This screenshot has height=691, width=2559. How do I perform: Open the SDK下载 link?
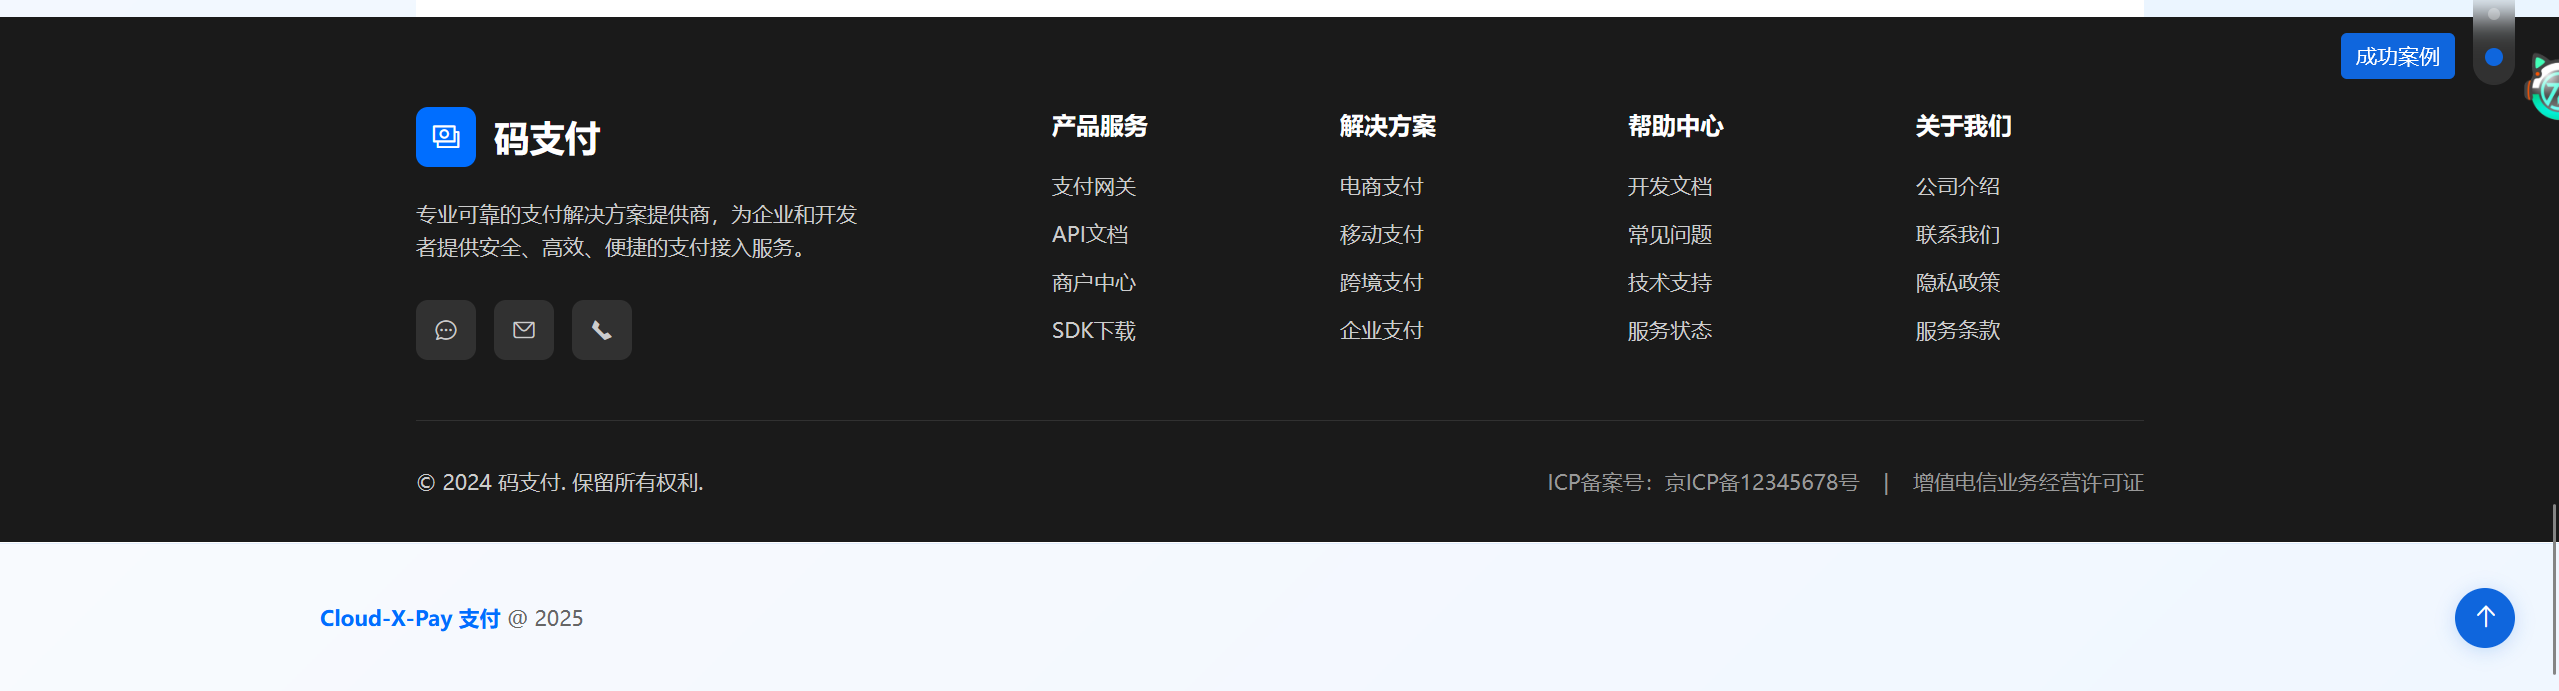1093,331
